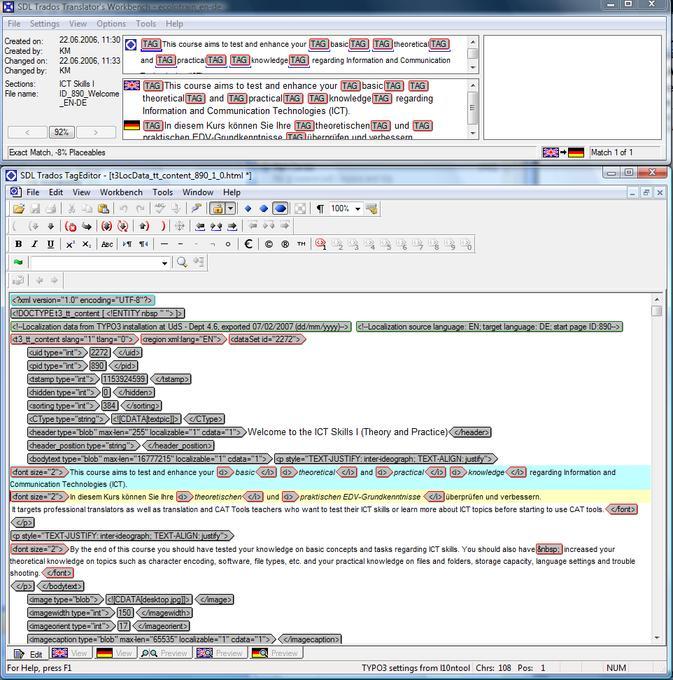Toggle superscript formatting
Image resolution: width=673 pixels, height=680 pixels.
pyautogui.click(x=70, y=244)
